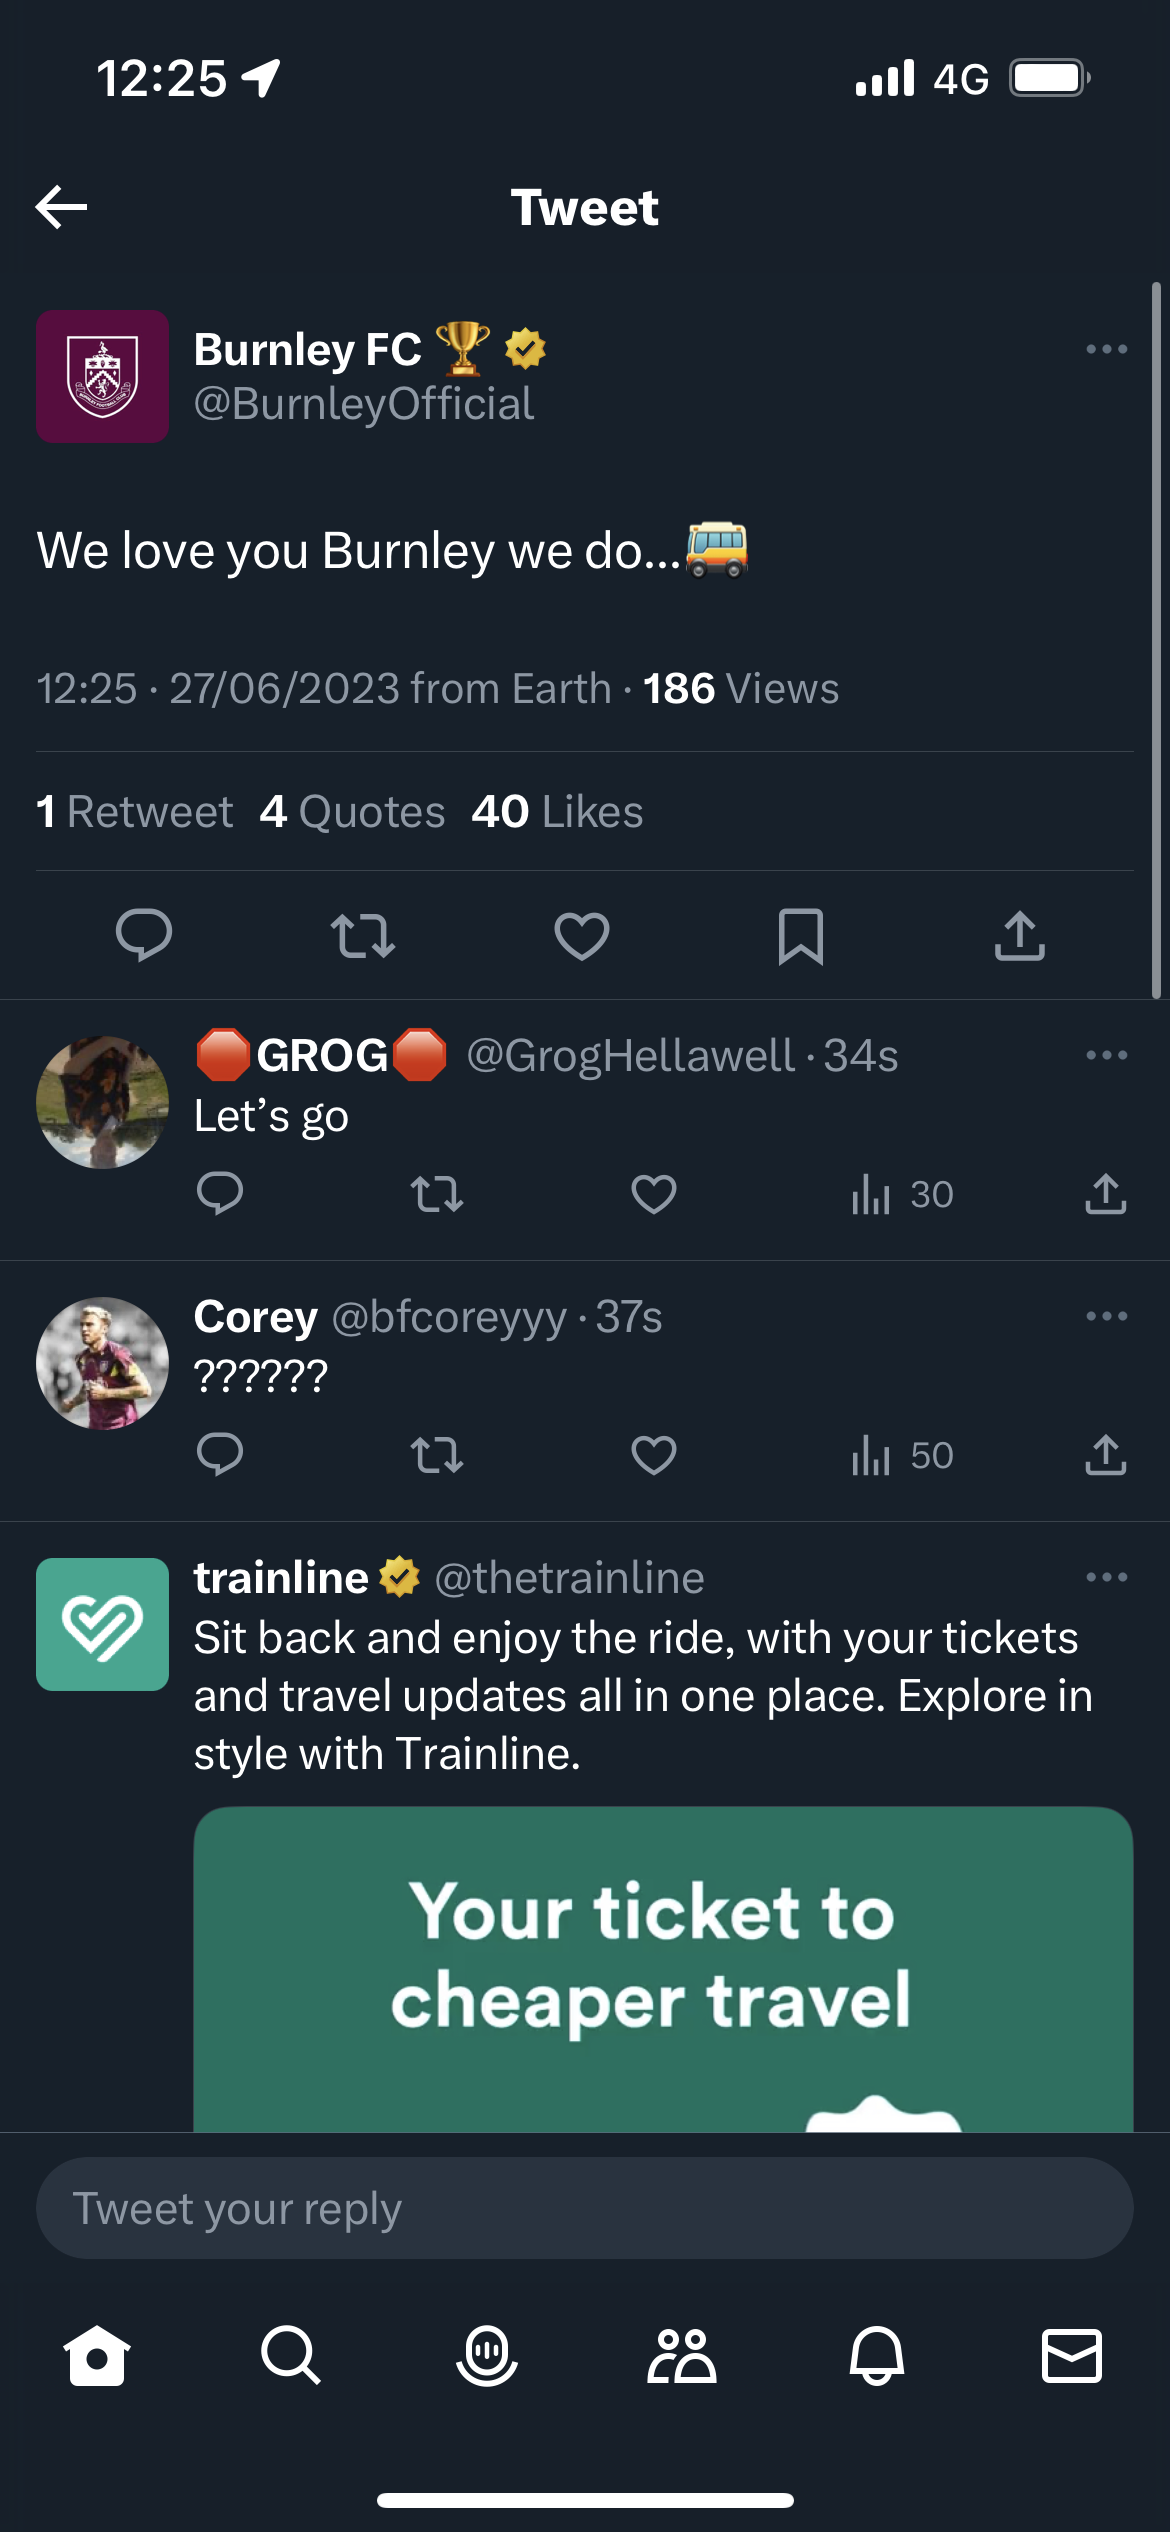The image size is (1170, 2532).
Task: Open the Notifications bell
Action: (x=877, y=2356)
